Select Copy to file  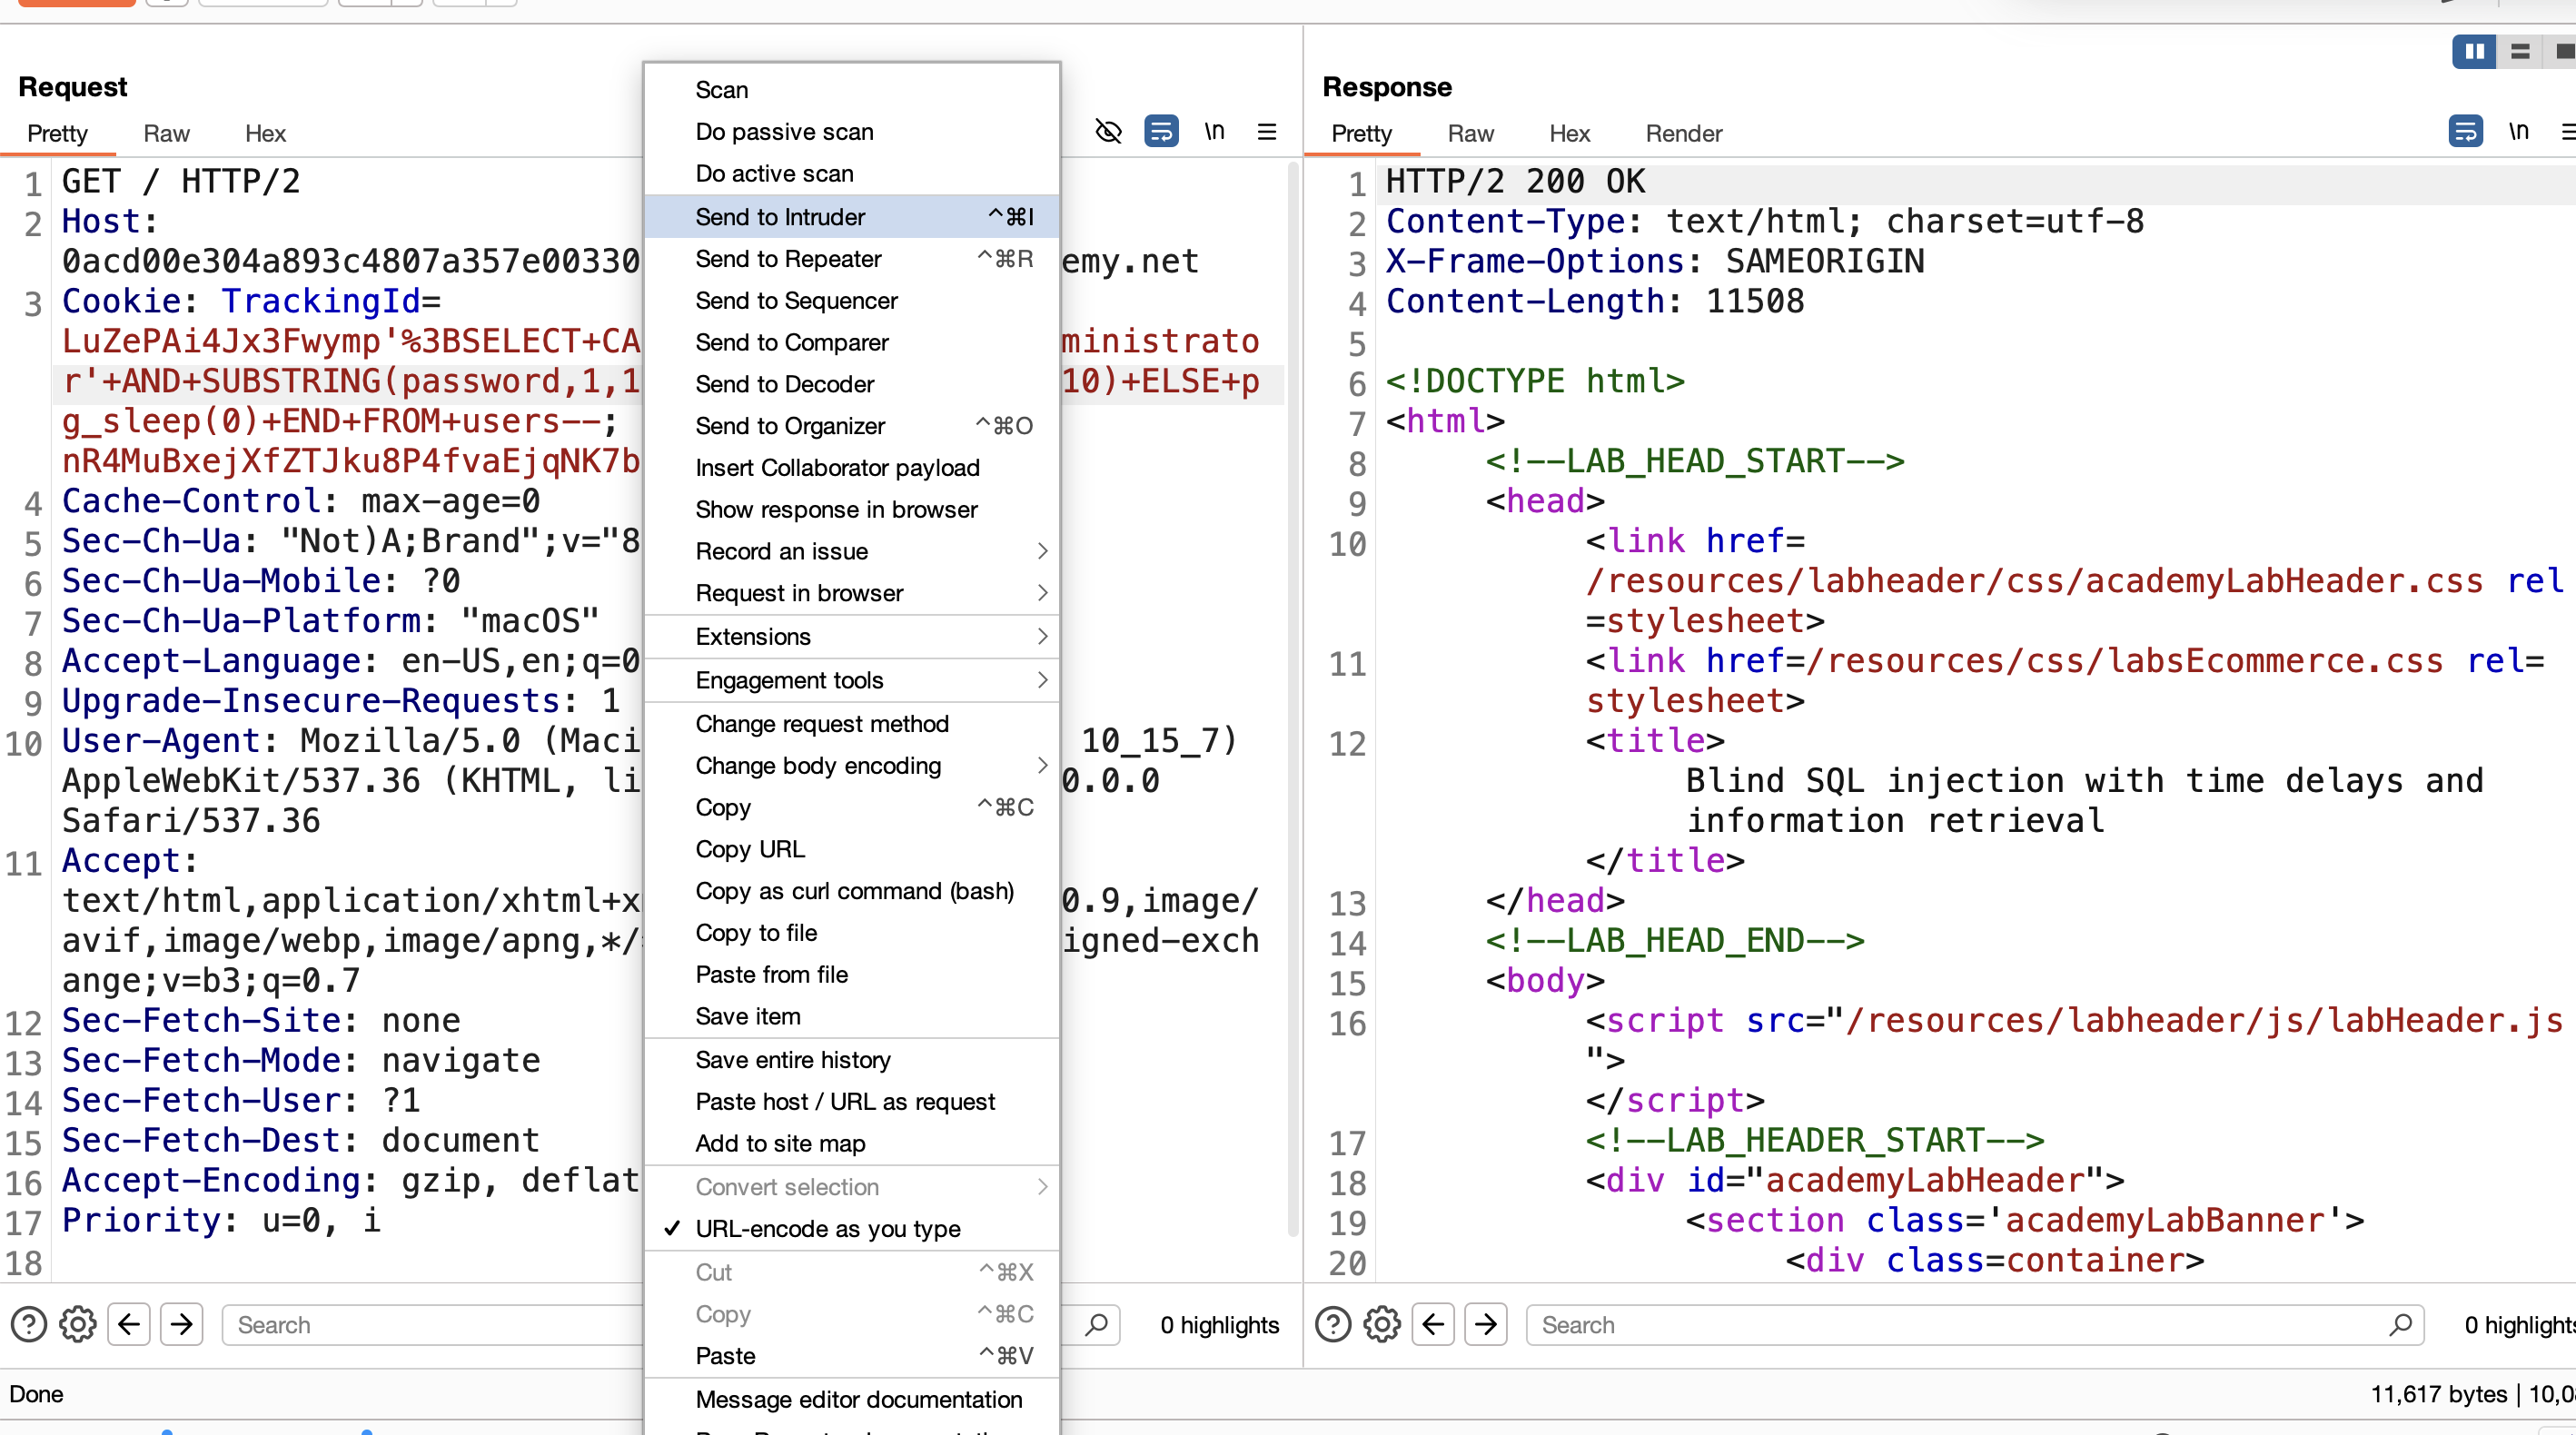(852, 932)
